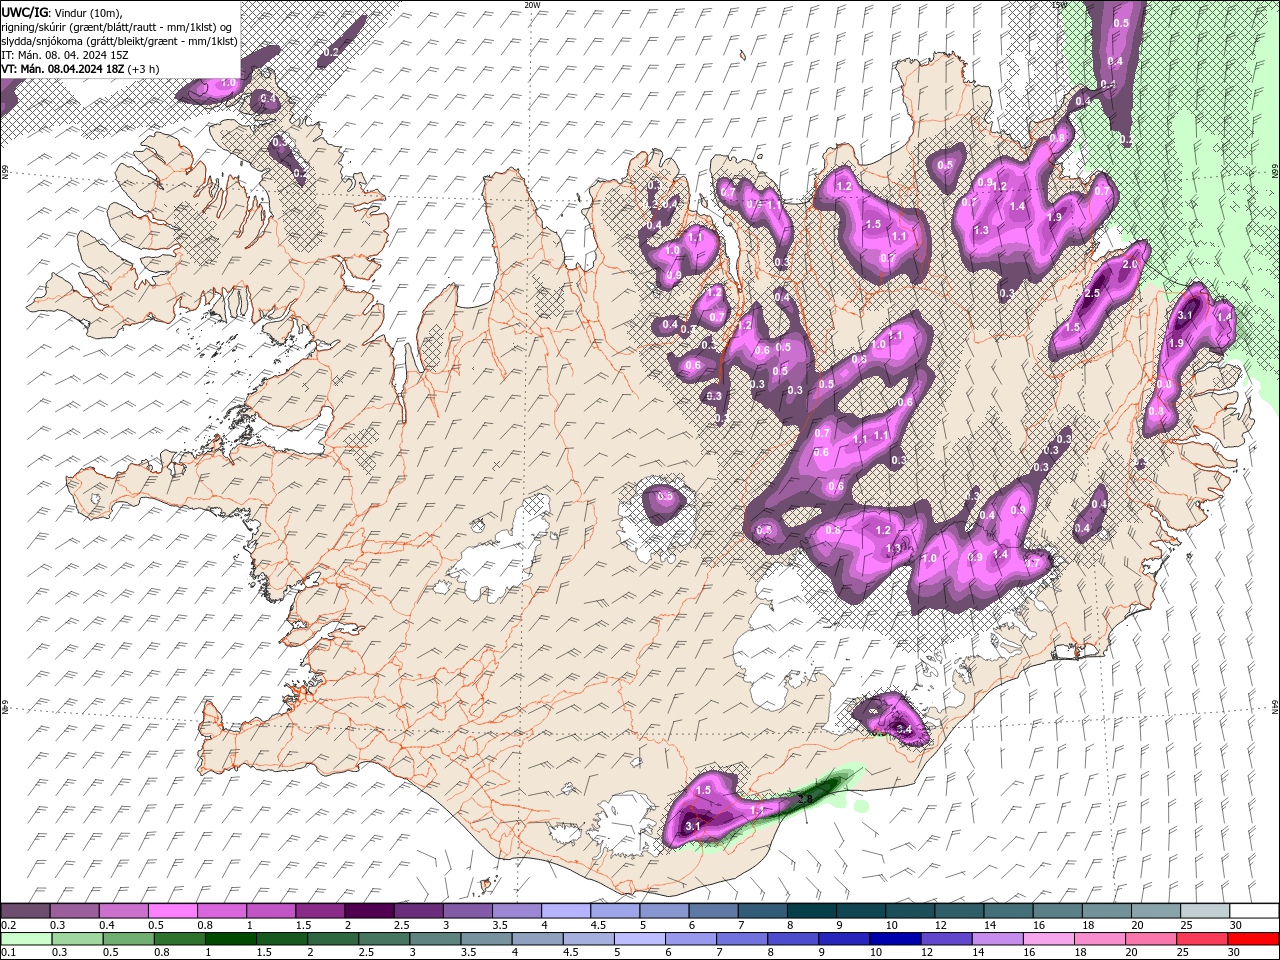Click the 6–7 periwinkle rain legend swatch

point(689,939)
